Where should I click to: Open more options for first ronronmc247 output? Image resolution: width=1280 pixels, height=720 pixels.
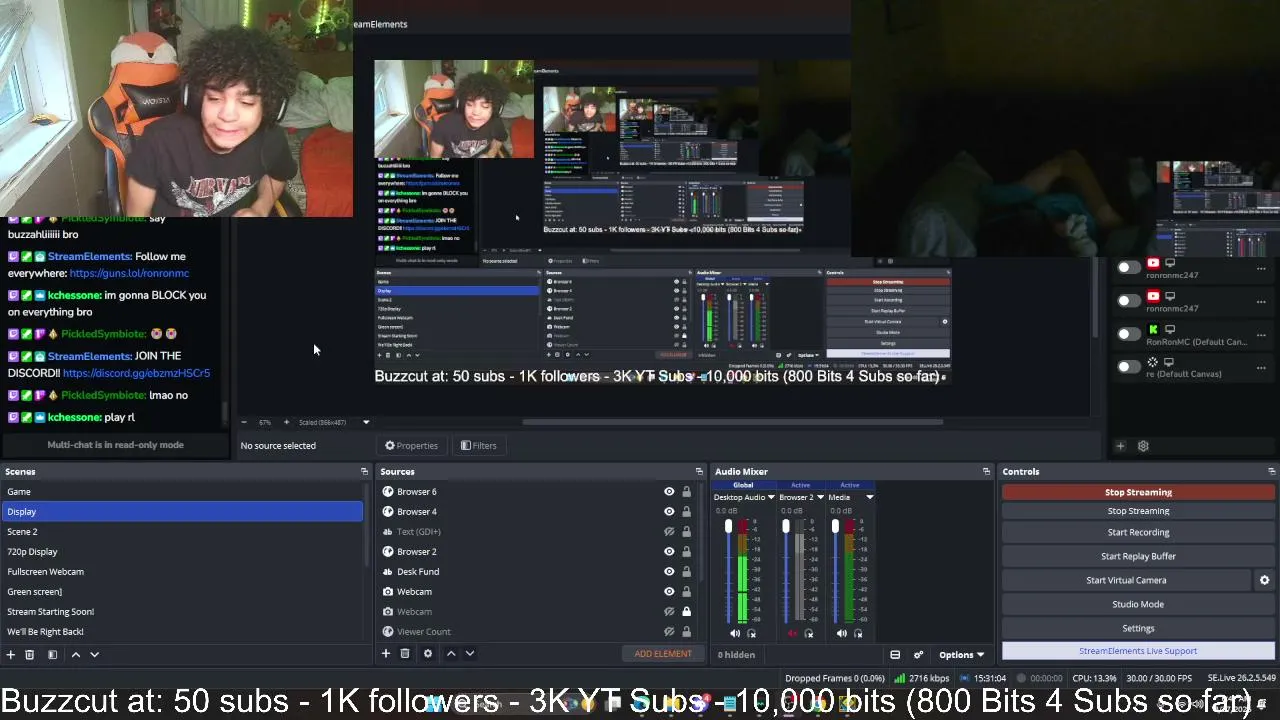pos(1261,269)
